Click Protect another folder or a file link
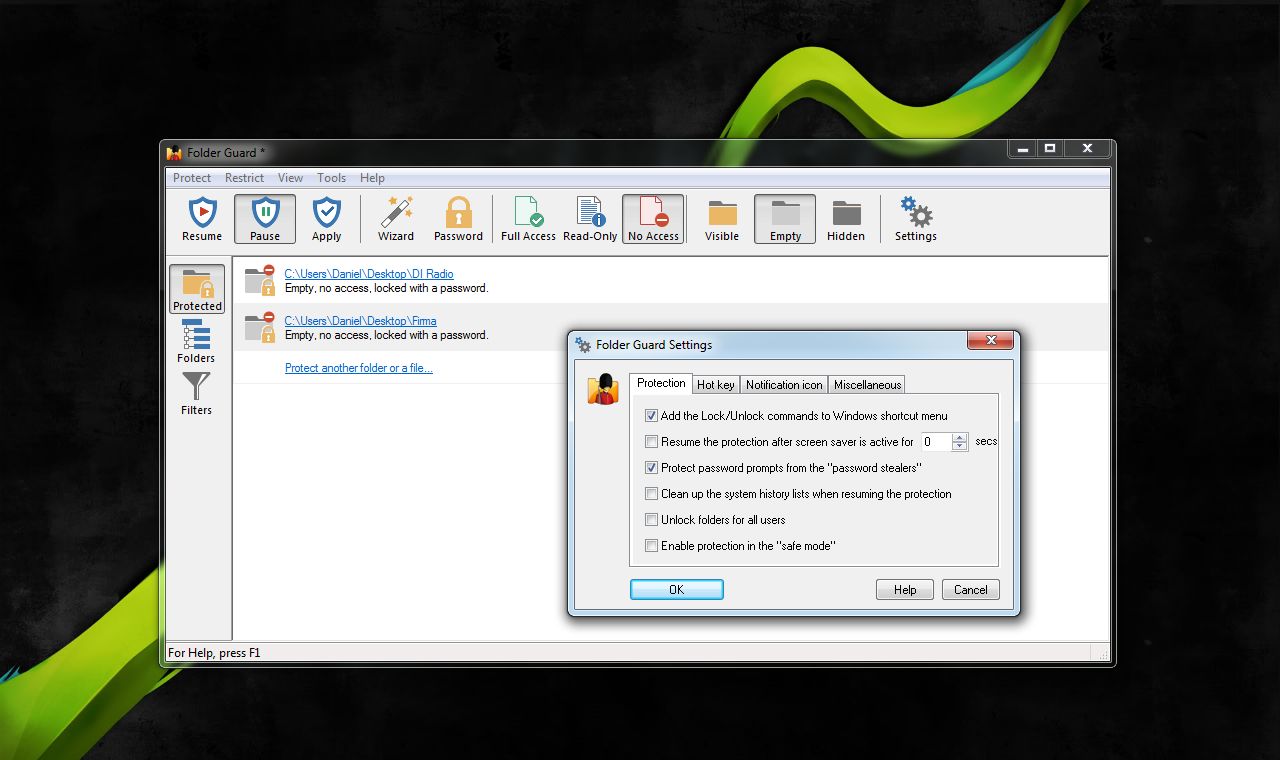 pyautogui.click(x=359, y=368)
